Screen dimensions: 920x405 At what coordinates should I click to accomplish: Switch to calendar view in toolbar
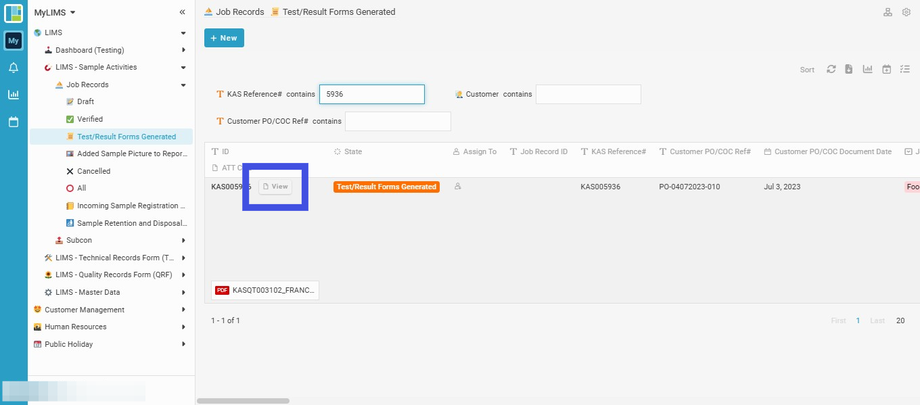[886, 69]
